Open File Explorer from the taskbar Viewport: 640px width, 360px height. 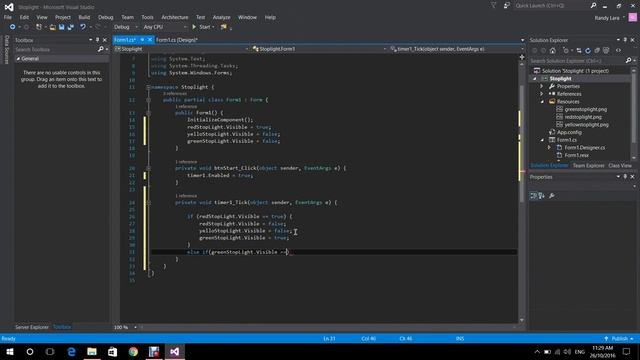click(x=92, y=351)
